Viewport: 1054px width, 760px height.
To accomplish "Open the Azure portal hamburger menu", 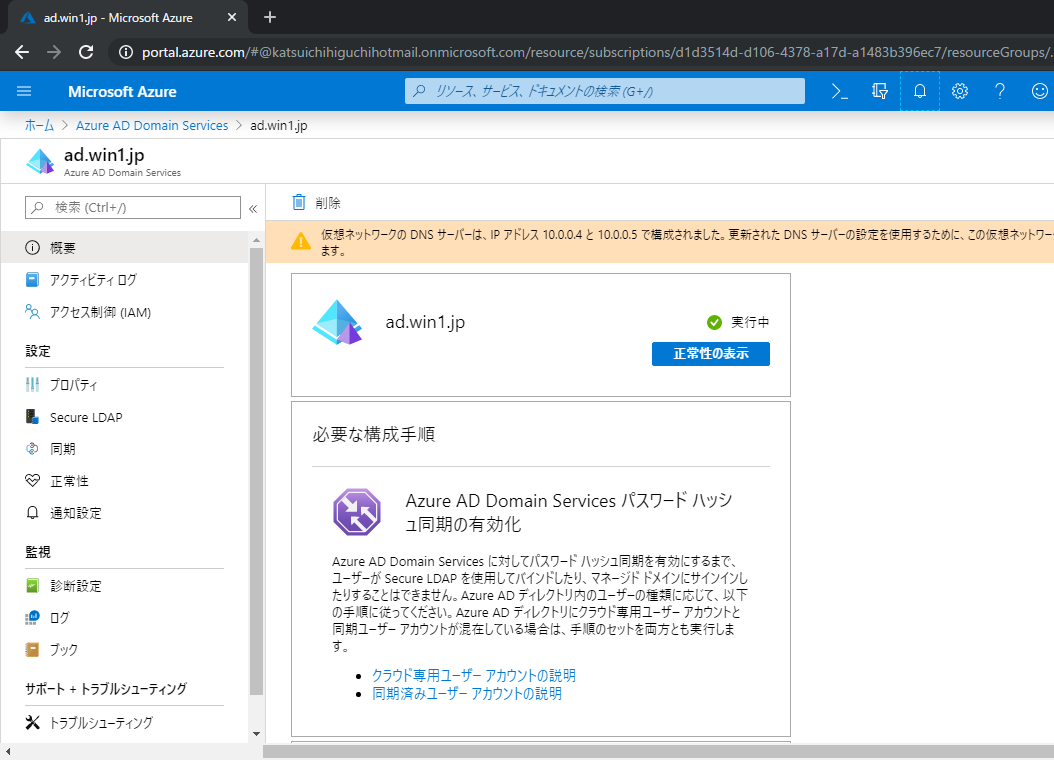I will [24, 91].
